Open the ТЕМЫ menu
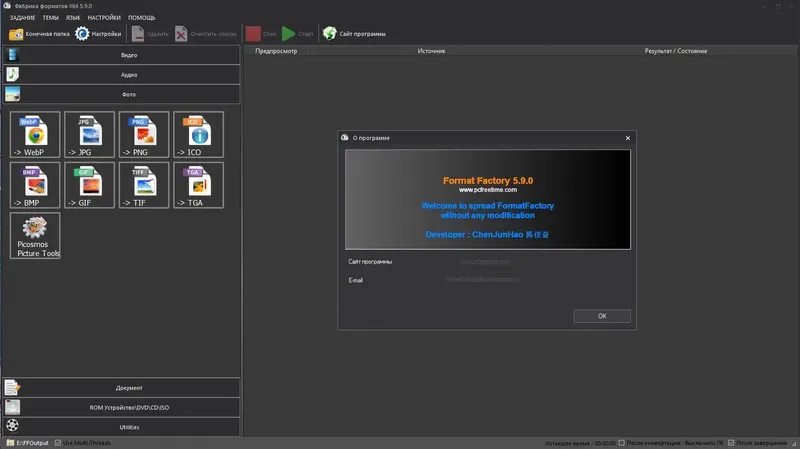This screenshot has width=800, height=449. pyautogui.click(x=50, y=17)
